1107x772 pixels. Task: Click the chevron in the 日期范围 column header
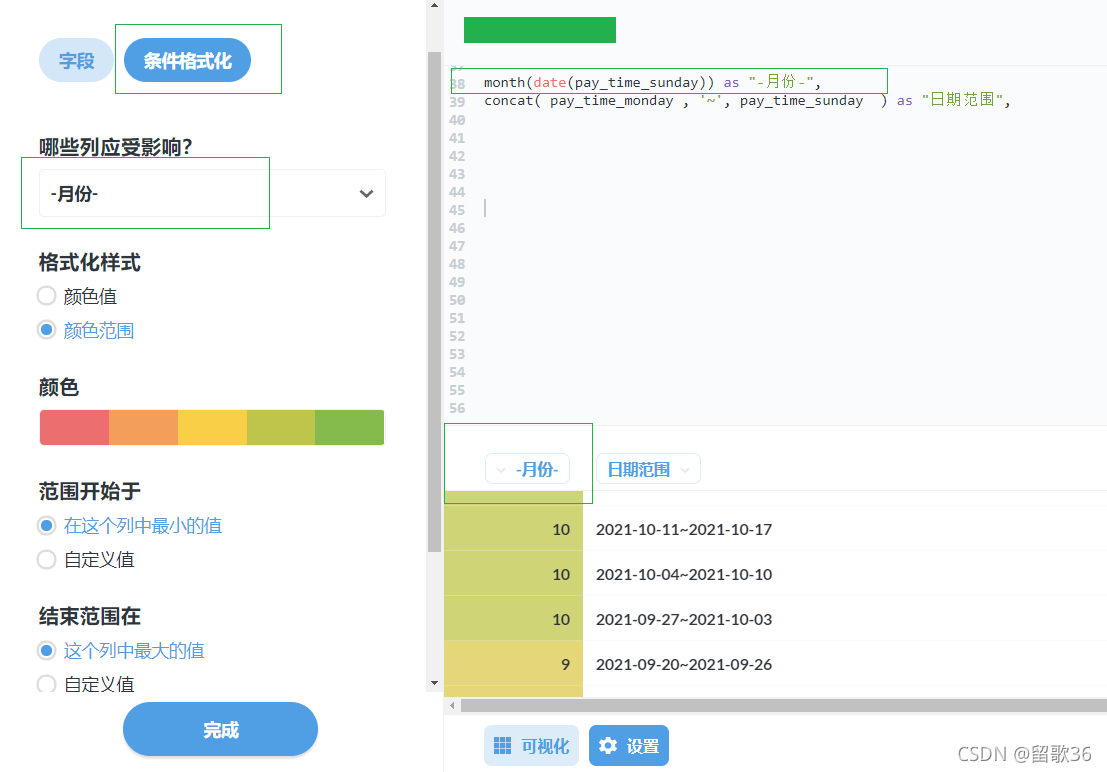(684, 470)
